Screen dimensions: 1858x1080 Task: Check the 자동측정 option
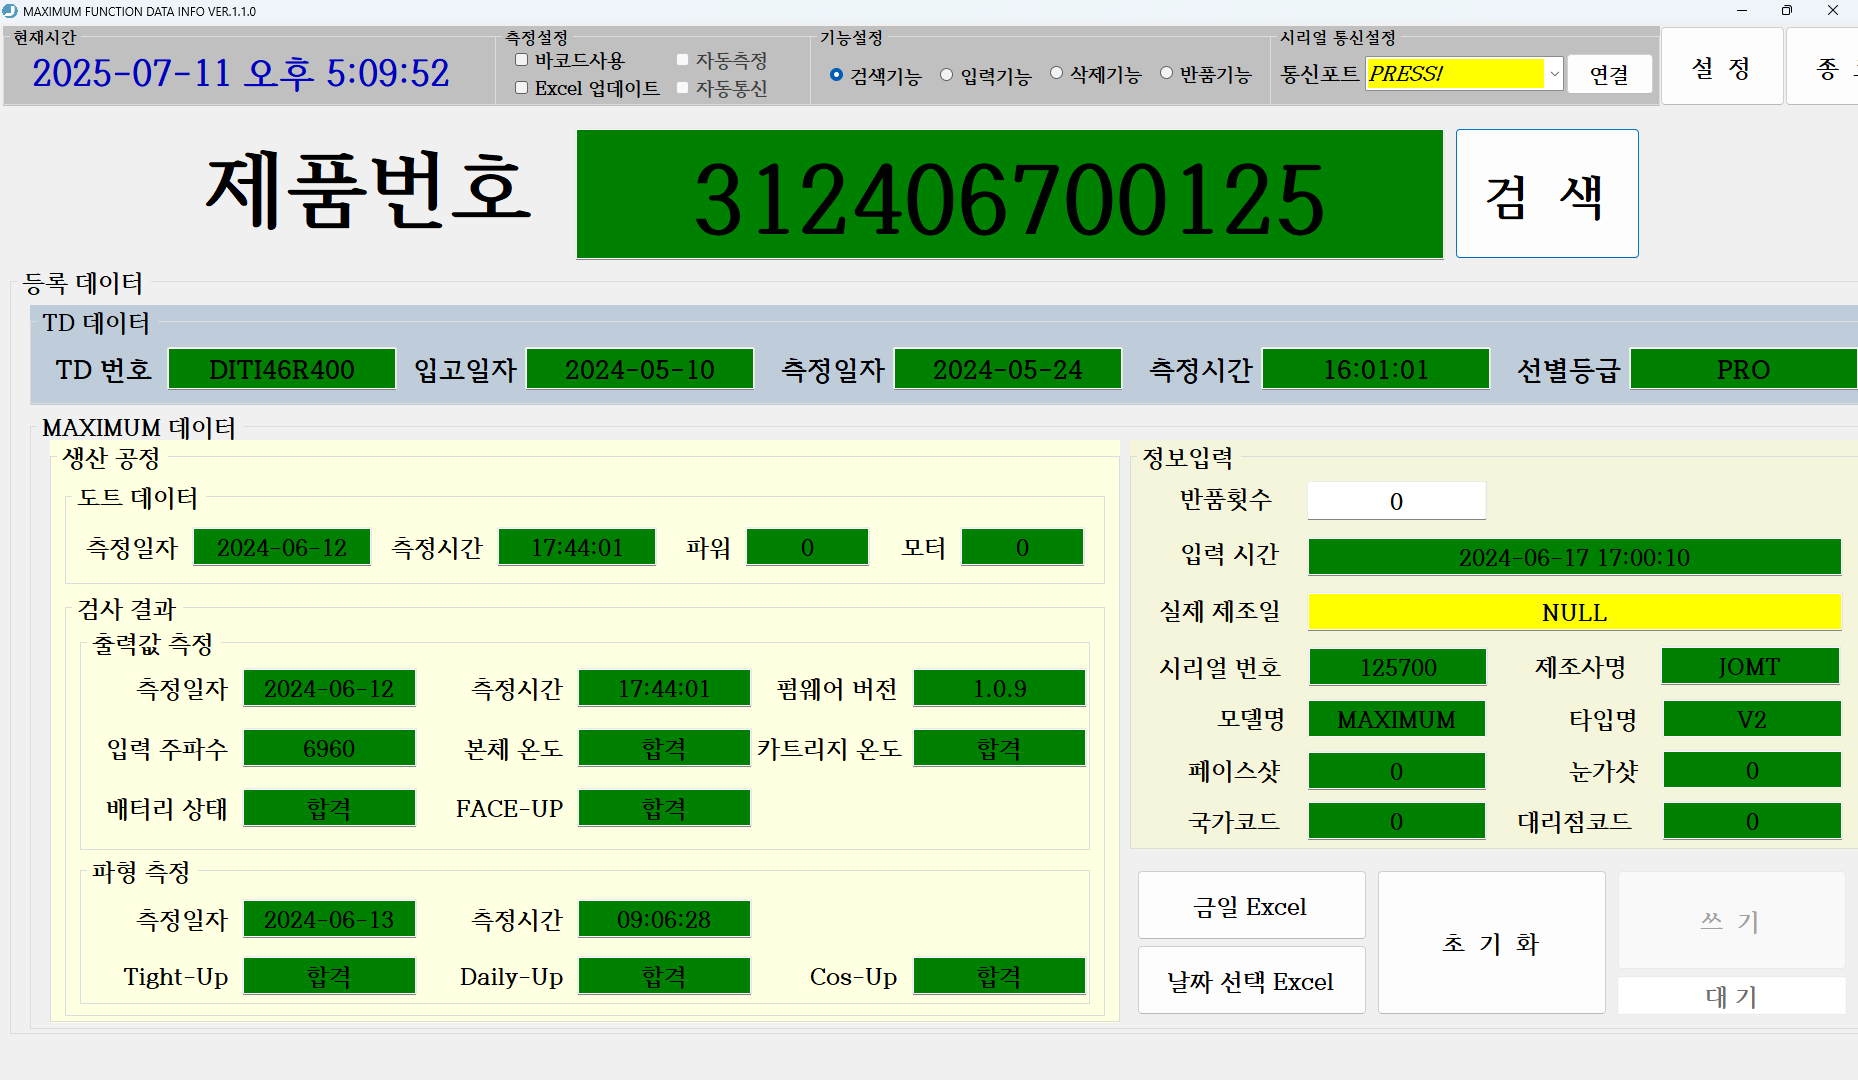tap(682, 60)
